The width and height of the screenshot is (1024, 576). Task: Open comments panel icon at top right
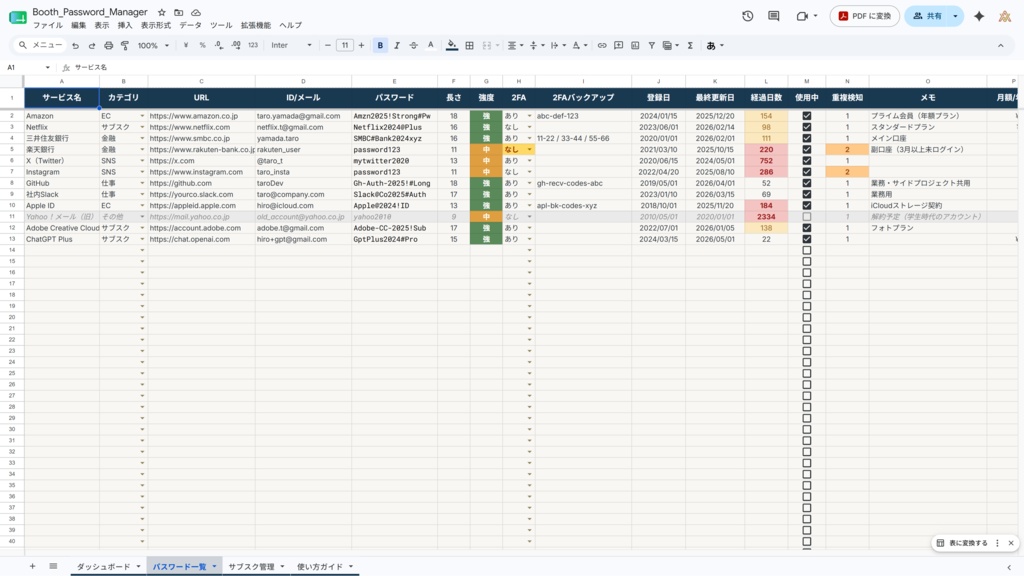(x=774, y=16)
